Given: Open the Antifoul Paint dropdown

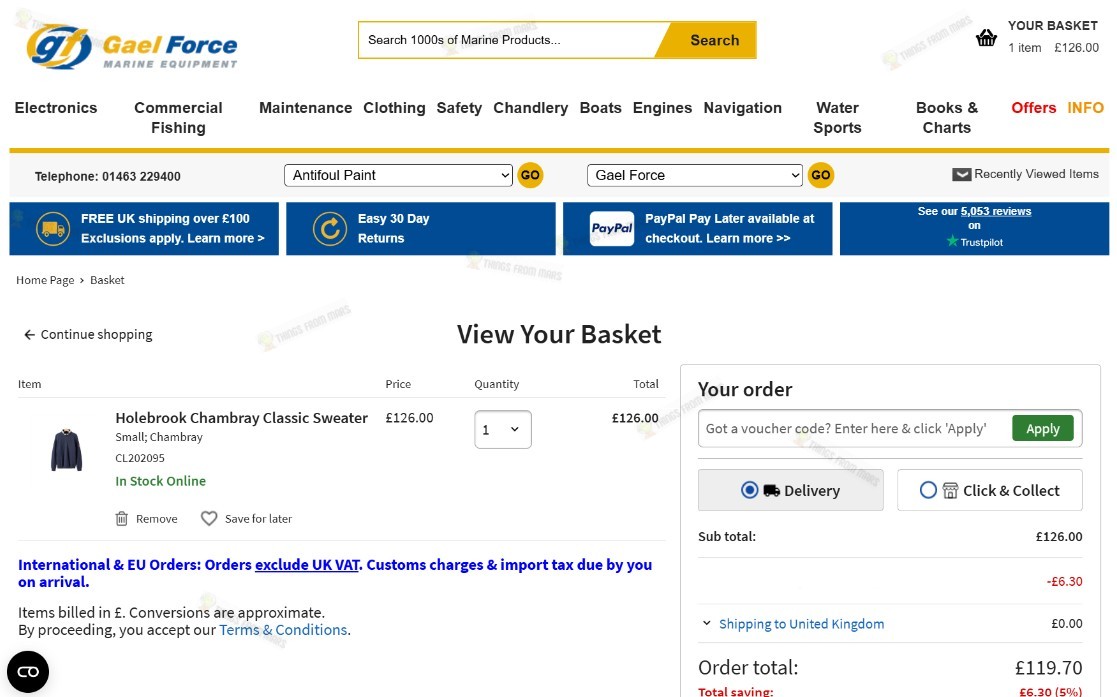Looking at the screenshot, I should [x=398, y=175].
